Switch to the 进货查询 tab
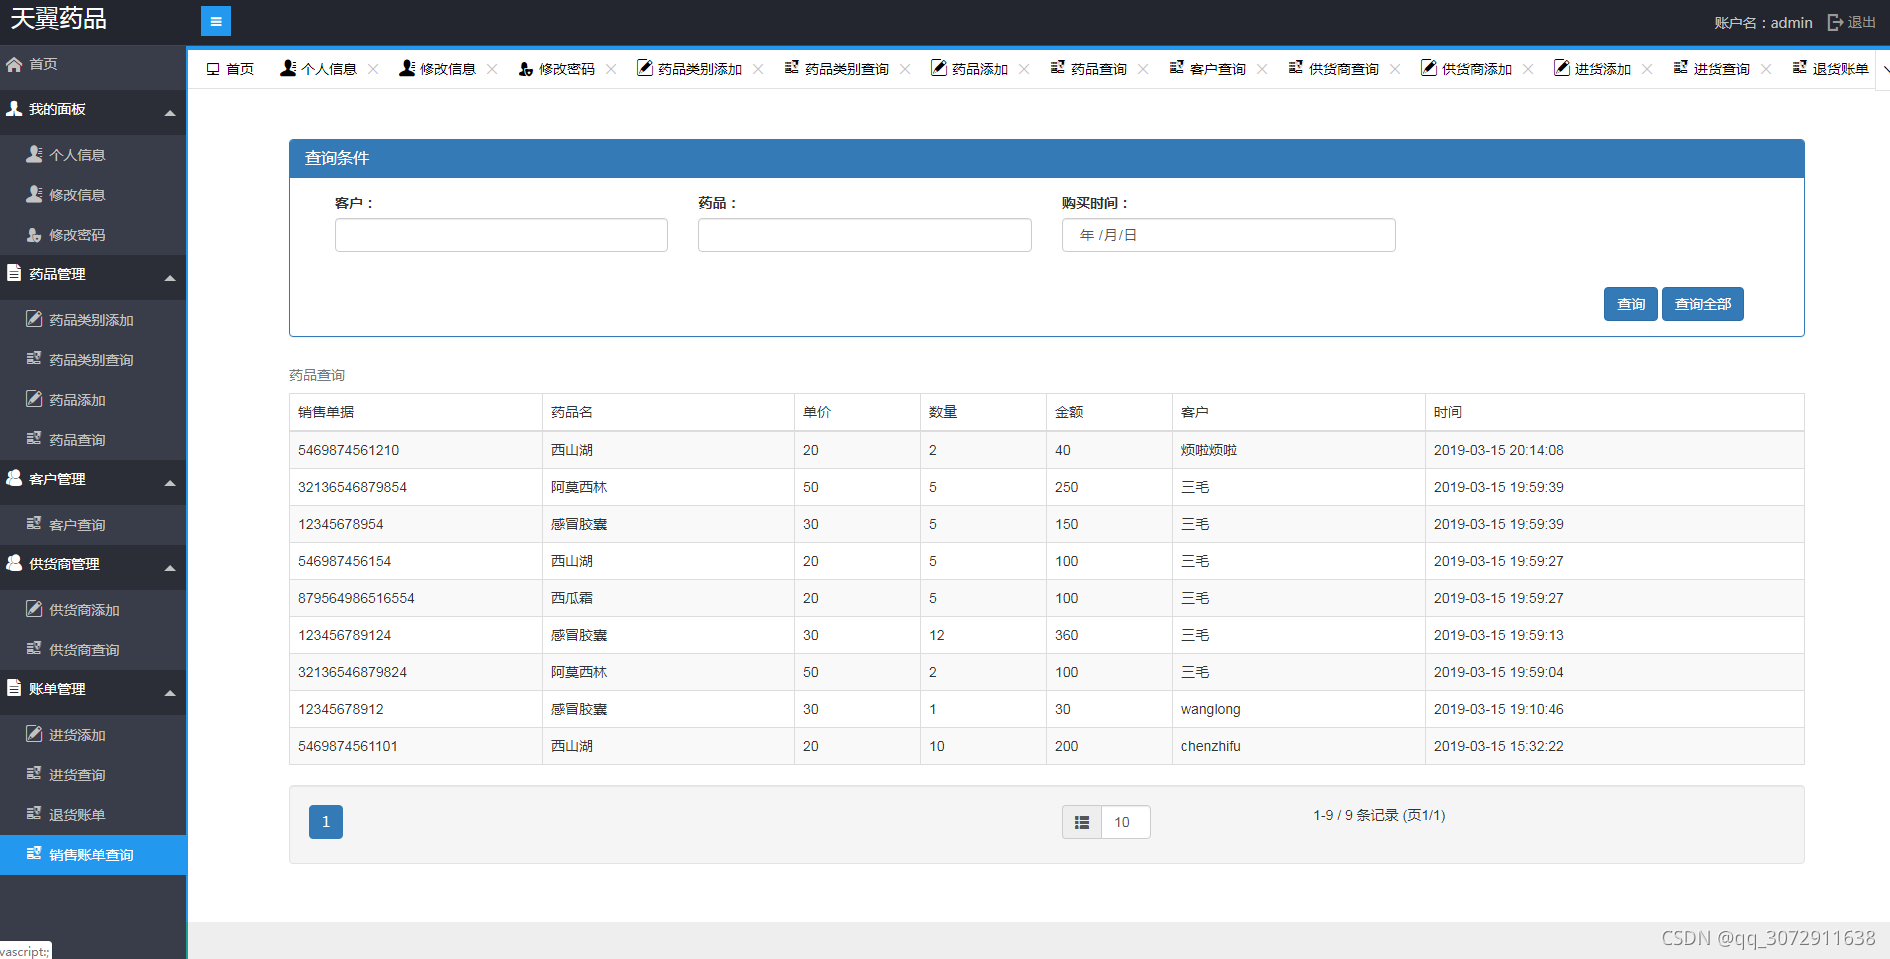 pyautogui.click(x=1711, y=69)
